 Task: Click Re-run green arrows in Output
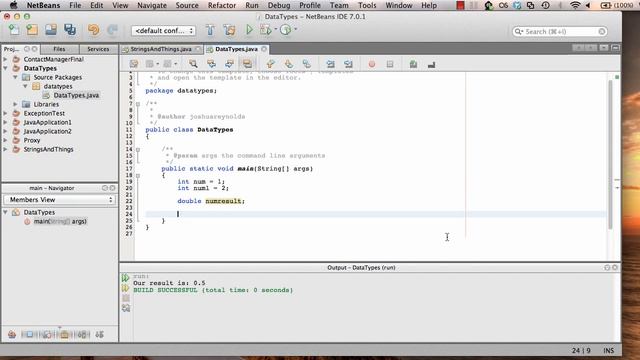coord(125,278)
